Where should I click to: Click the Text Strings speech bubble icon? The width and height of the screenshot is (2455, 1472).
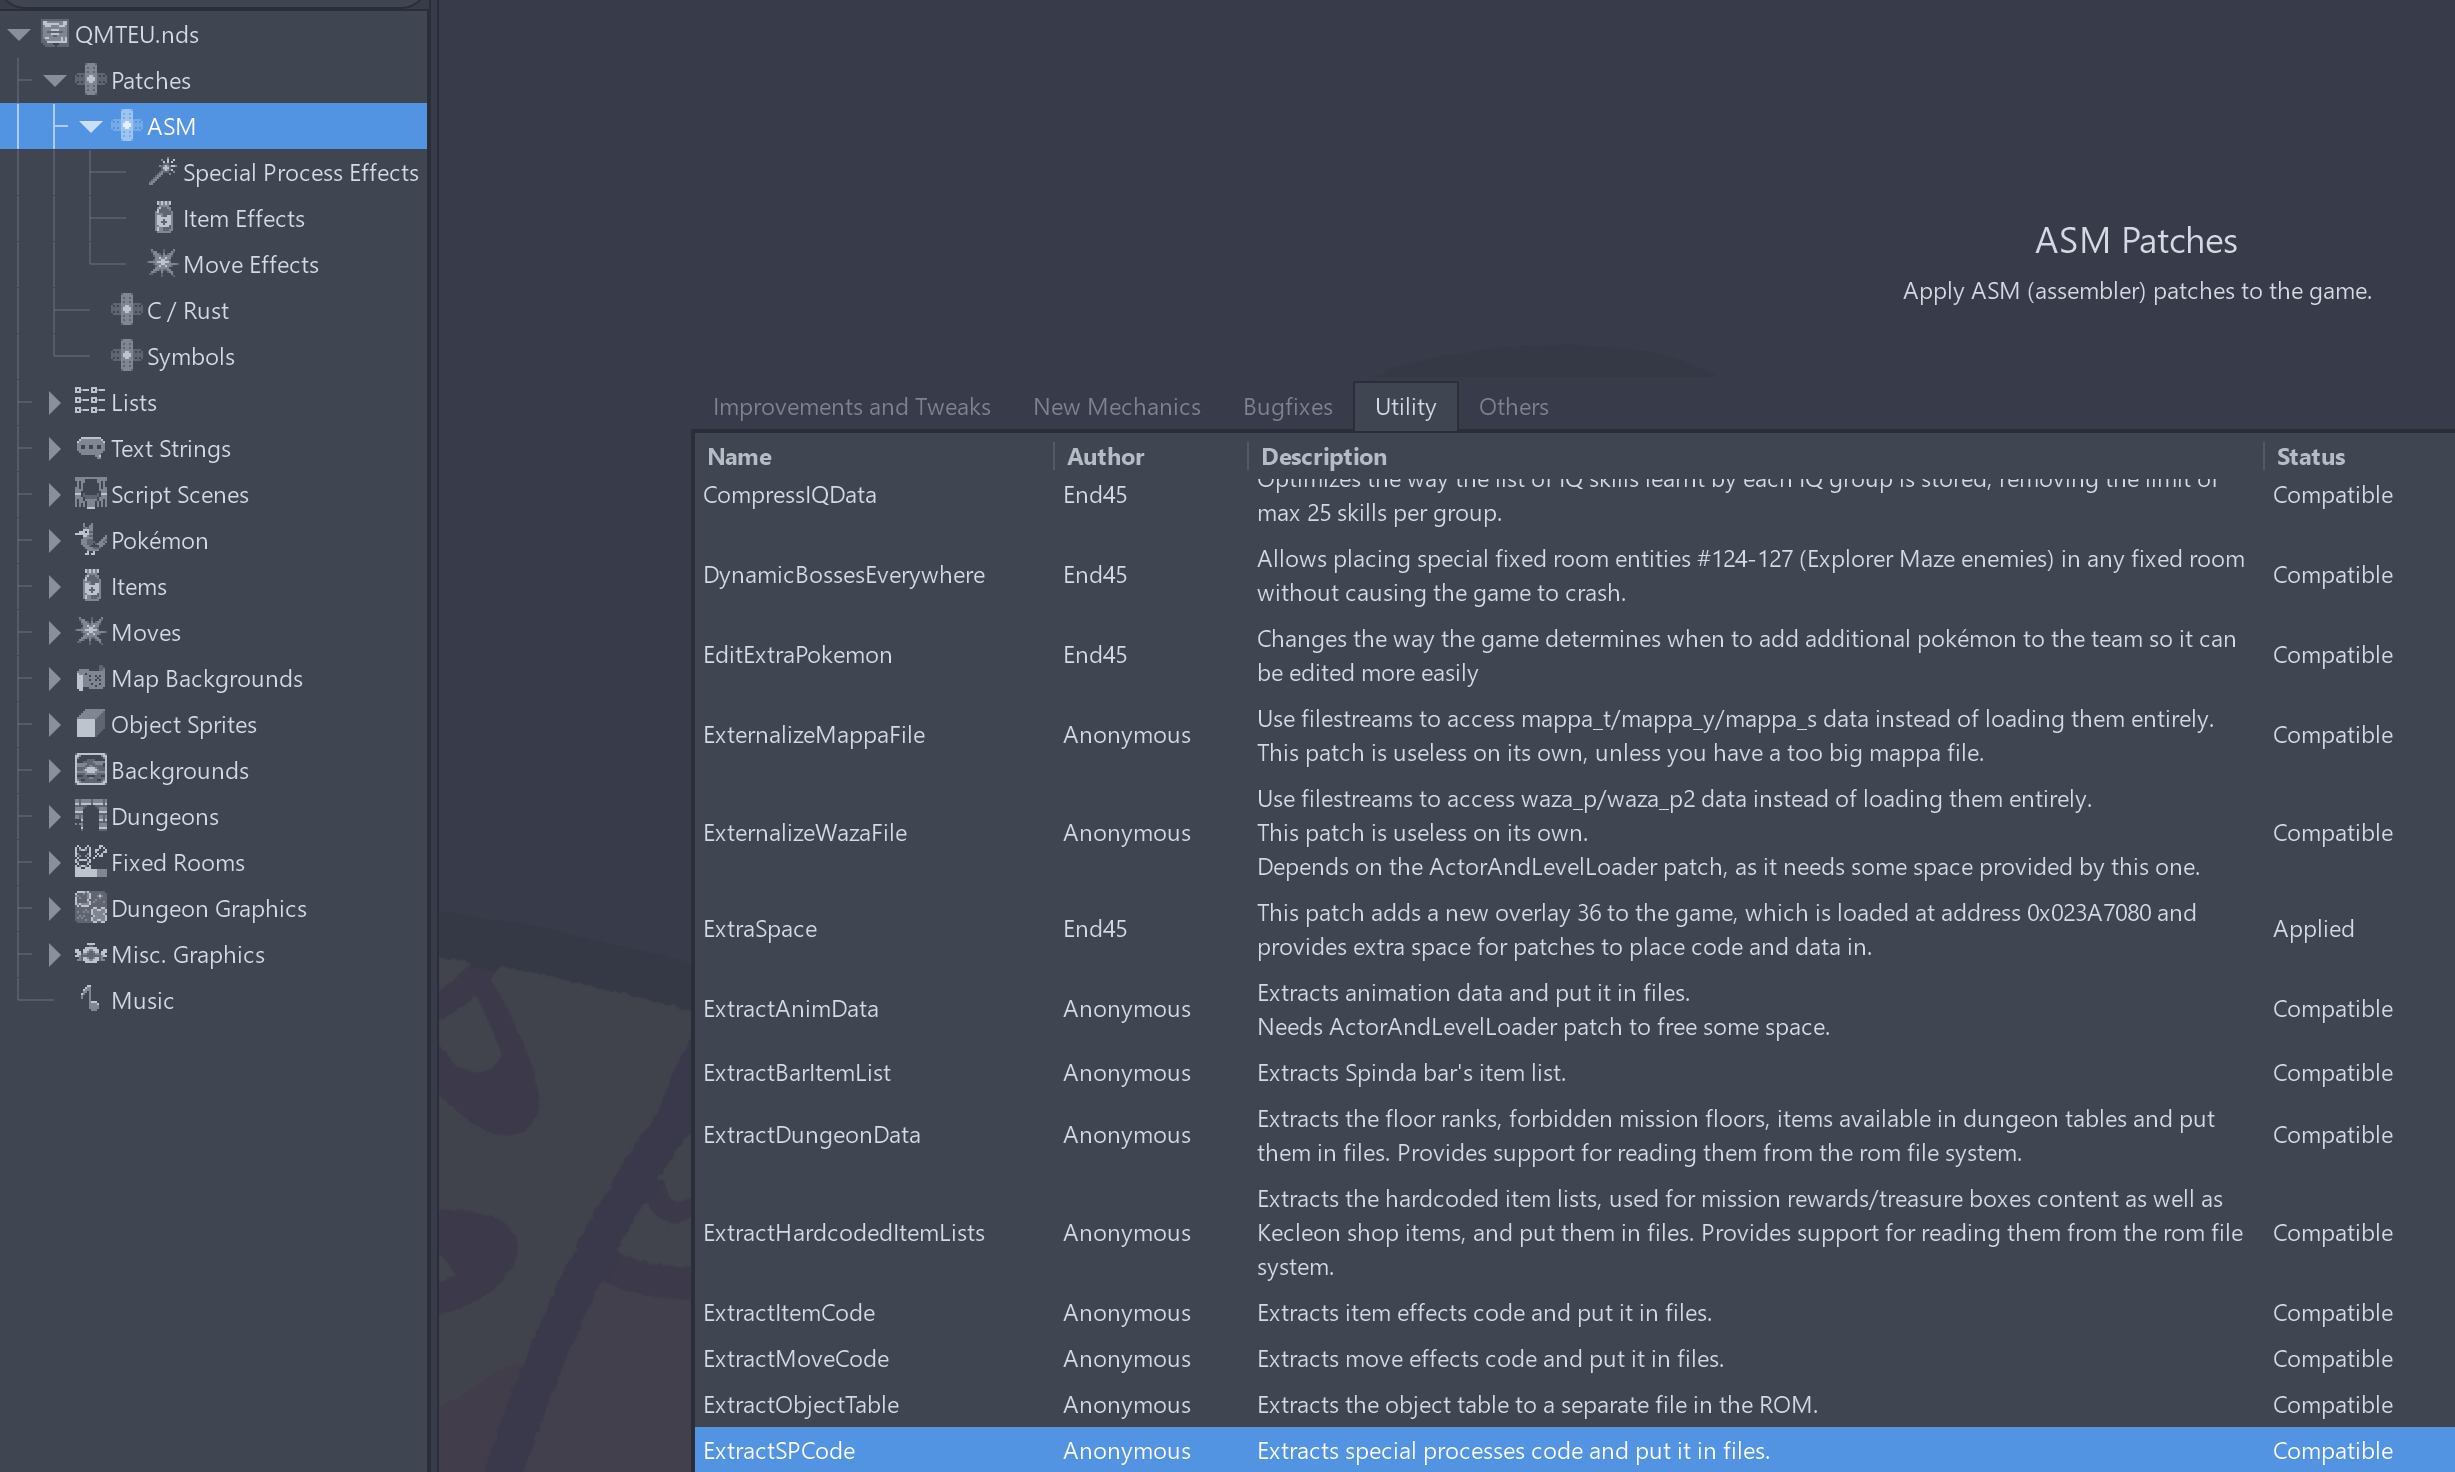[90, 448]
